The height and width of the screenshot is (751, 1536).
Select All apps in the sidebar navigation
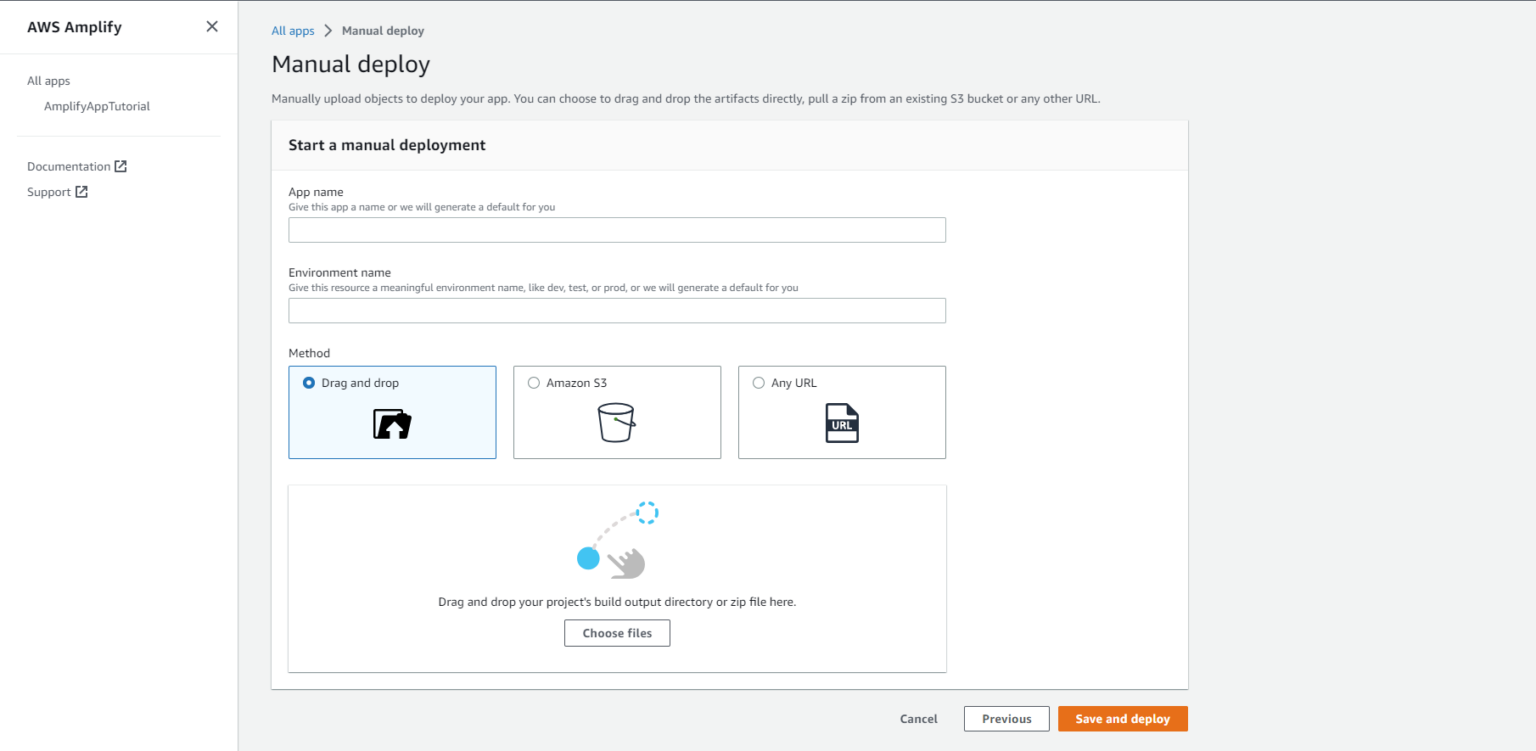click(x=48, y=80)
